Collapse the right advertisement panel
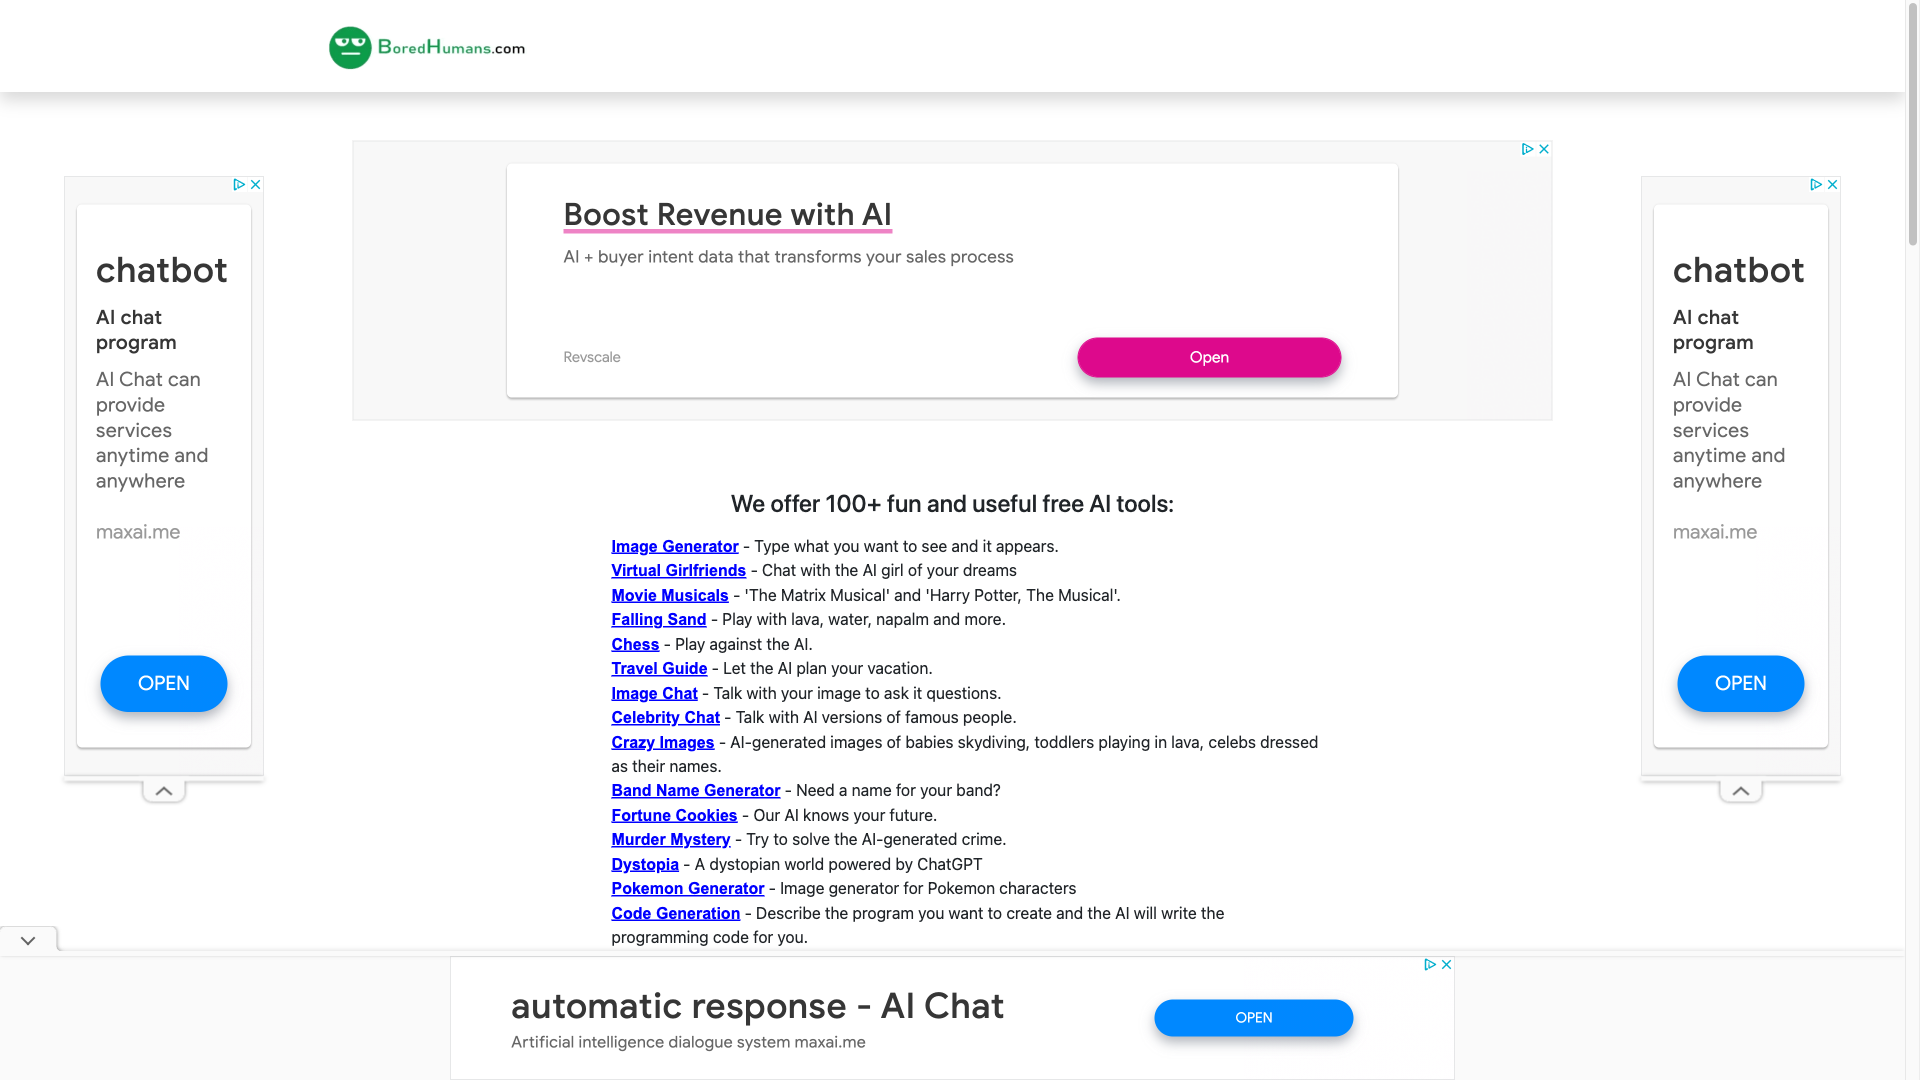The height and width of the screenshot is (1080, 1920). (x=1741, y=789)
